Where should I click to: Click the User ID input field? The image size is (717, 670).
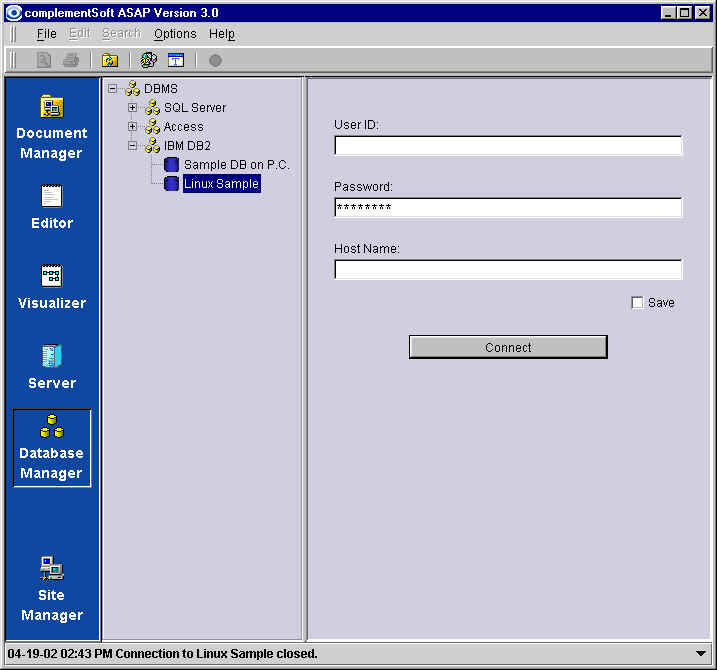pyautogui.click(x=508, y=145)
